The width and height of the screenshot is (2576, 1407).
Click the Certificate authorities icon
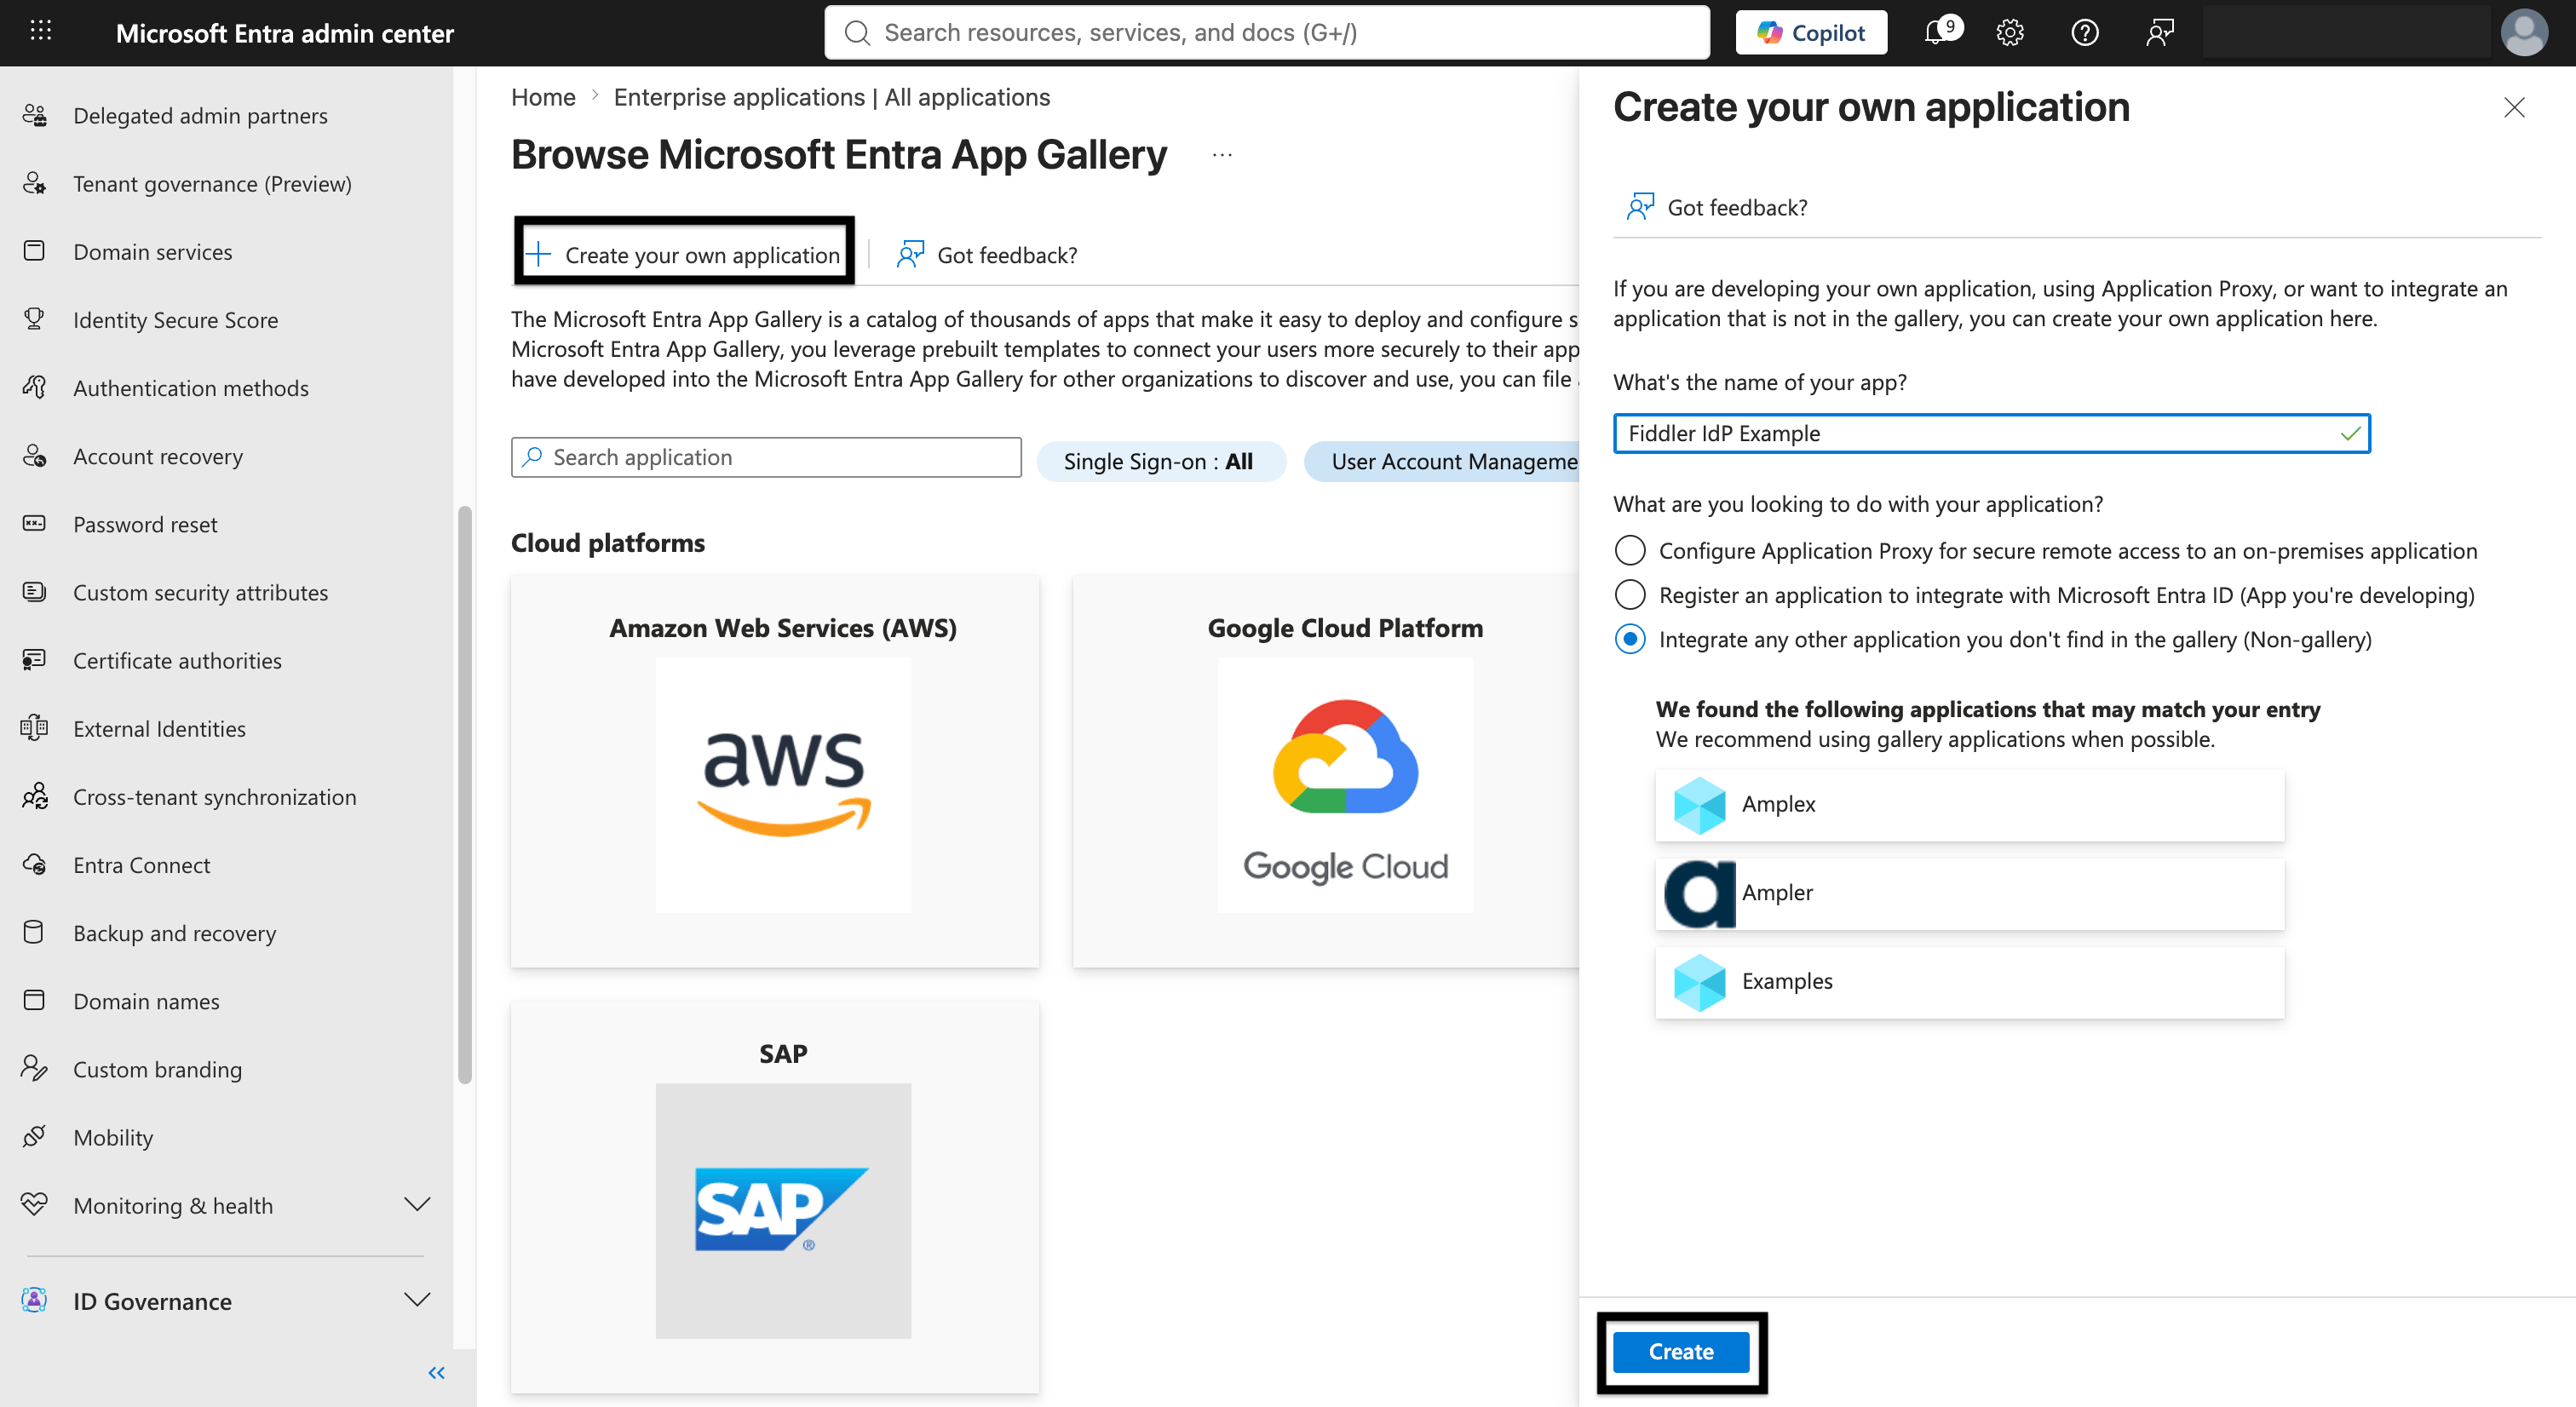click(35, 660)
